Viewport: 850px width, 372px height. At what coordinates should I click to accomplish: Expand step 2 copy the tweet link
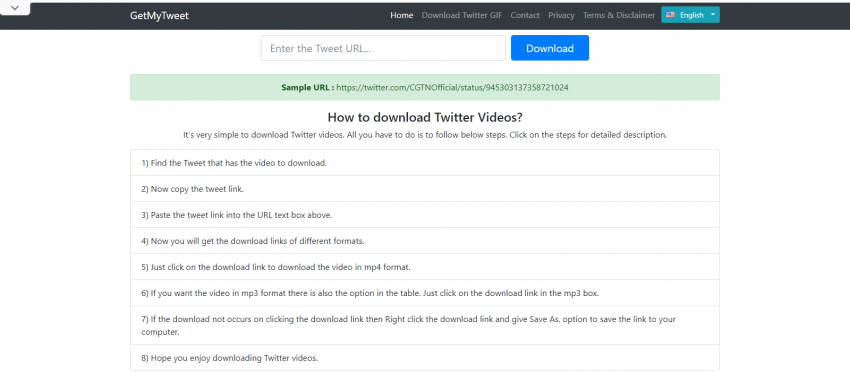tap(425, 189)
